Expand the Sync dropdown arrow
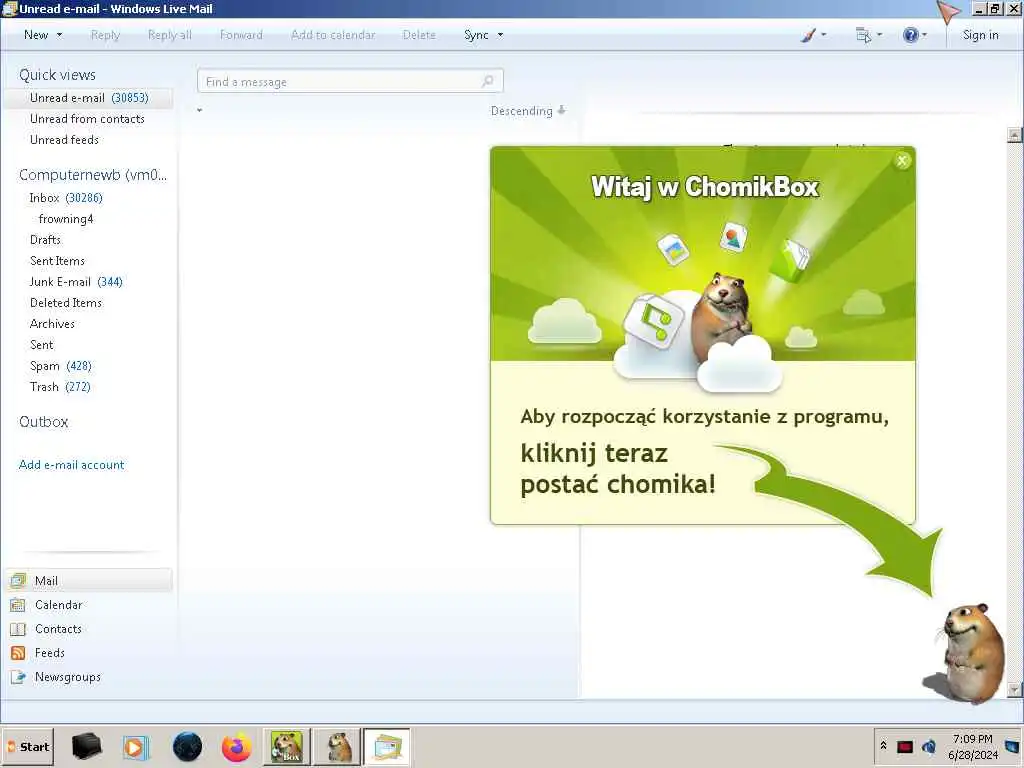 (x=500, y=35)
